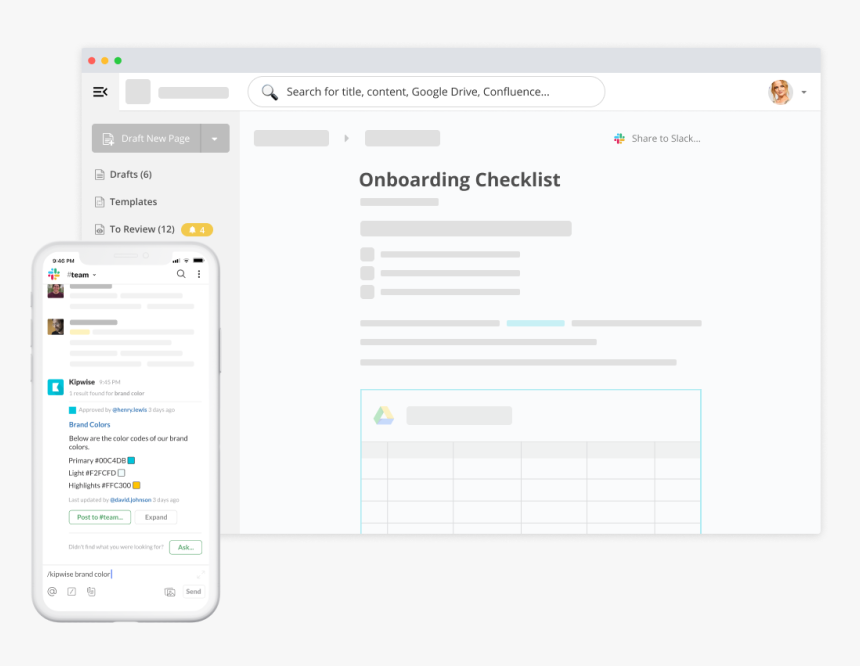Click the Kipwise bot avatar icon
Screen dimensions: 860x666
[56, 387]
